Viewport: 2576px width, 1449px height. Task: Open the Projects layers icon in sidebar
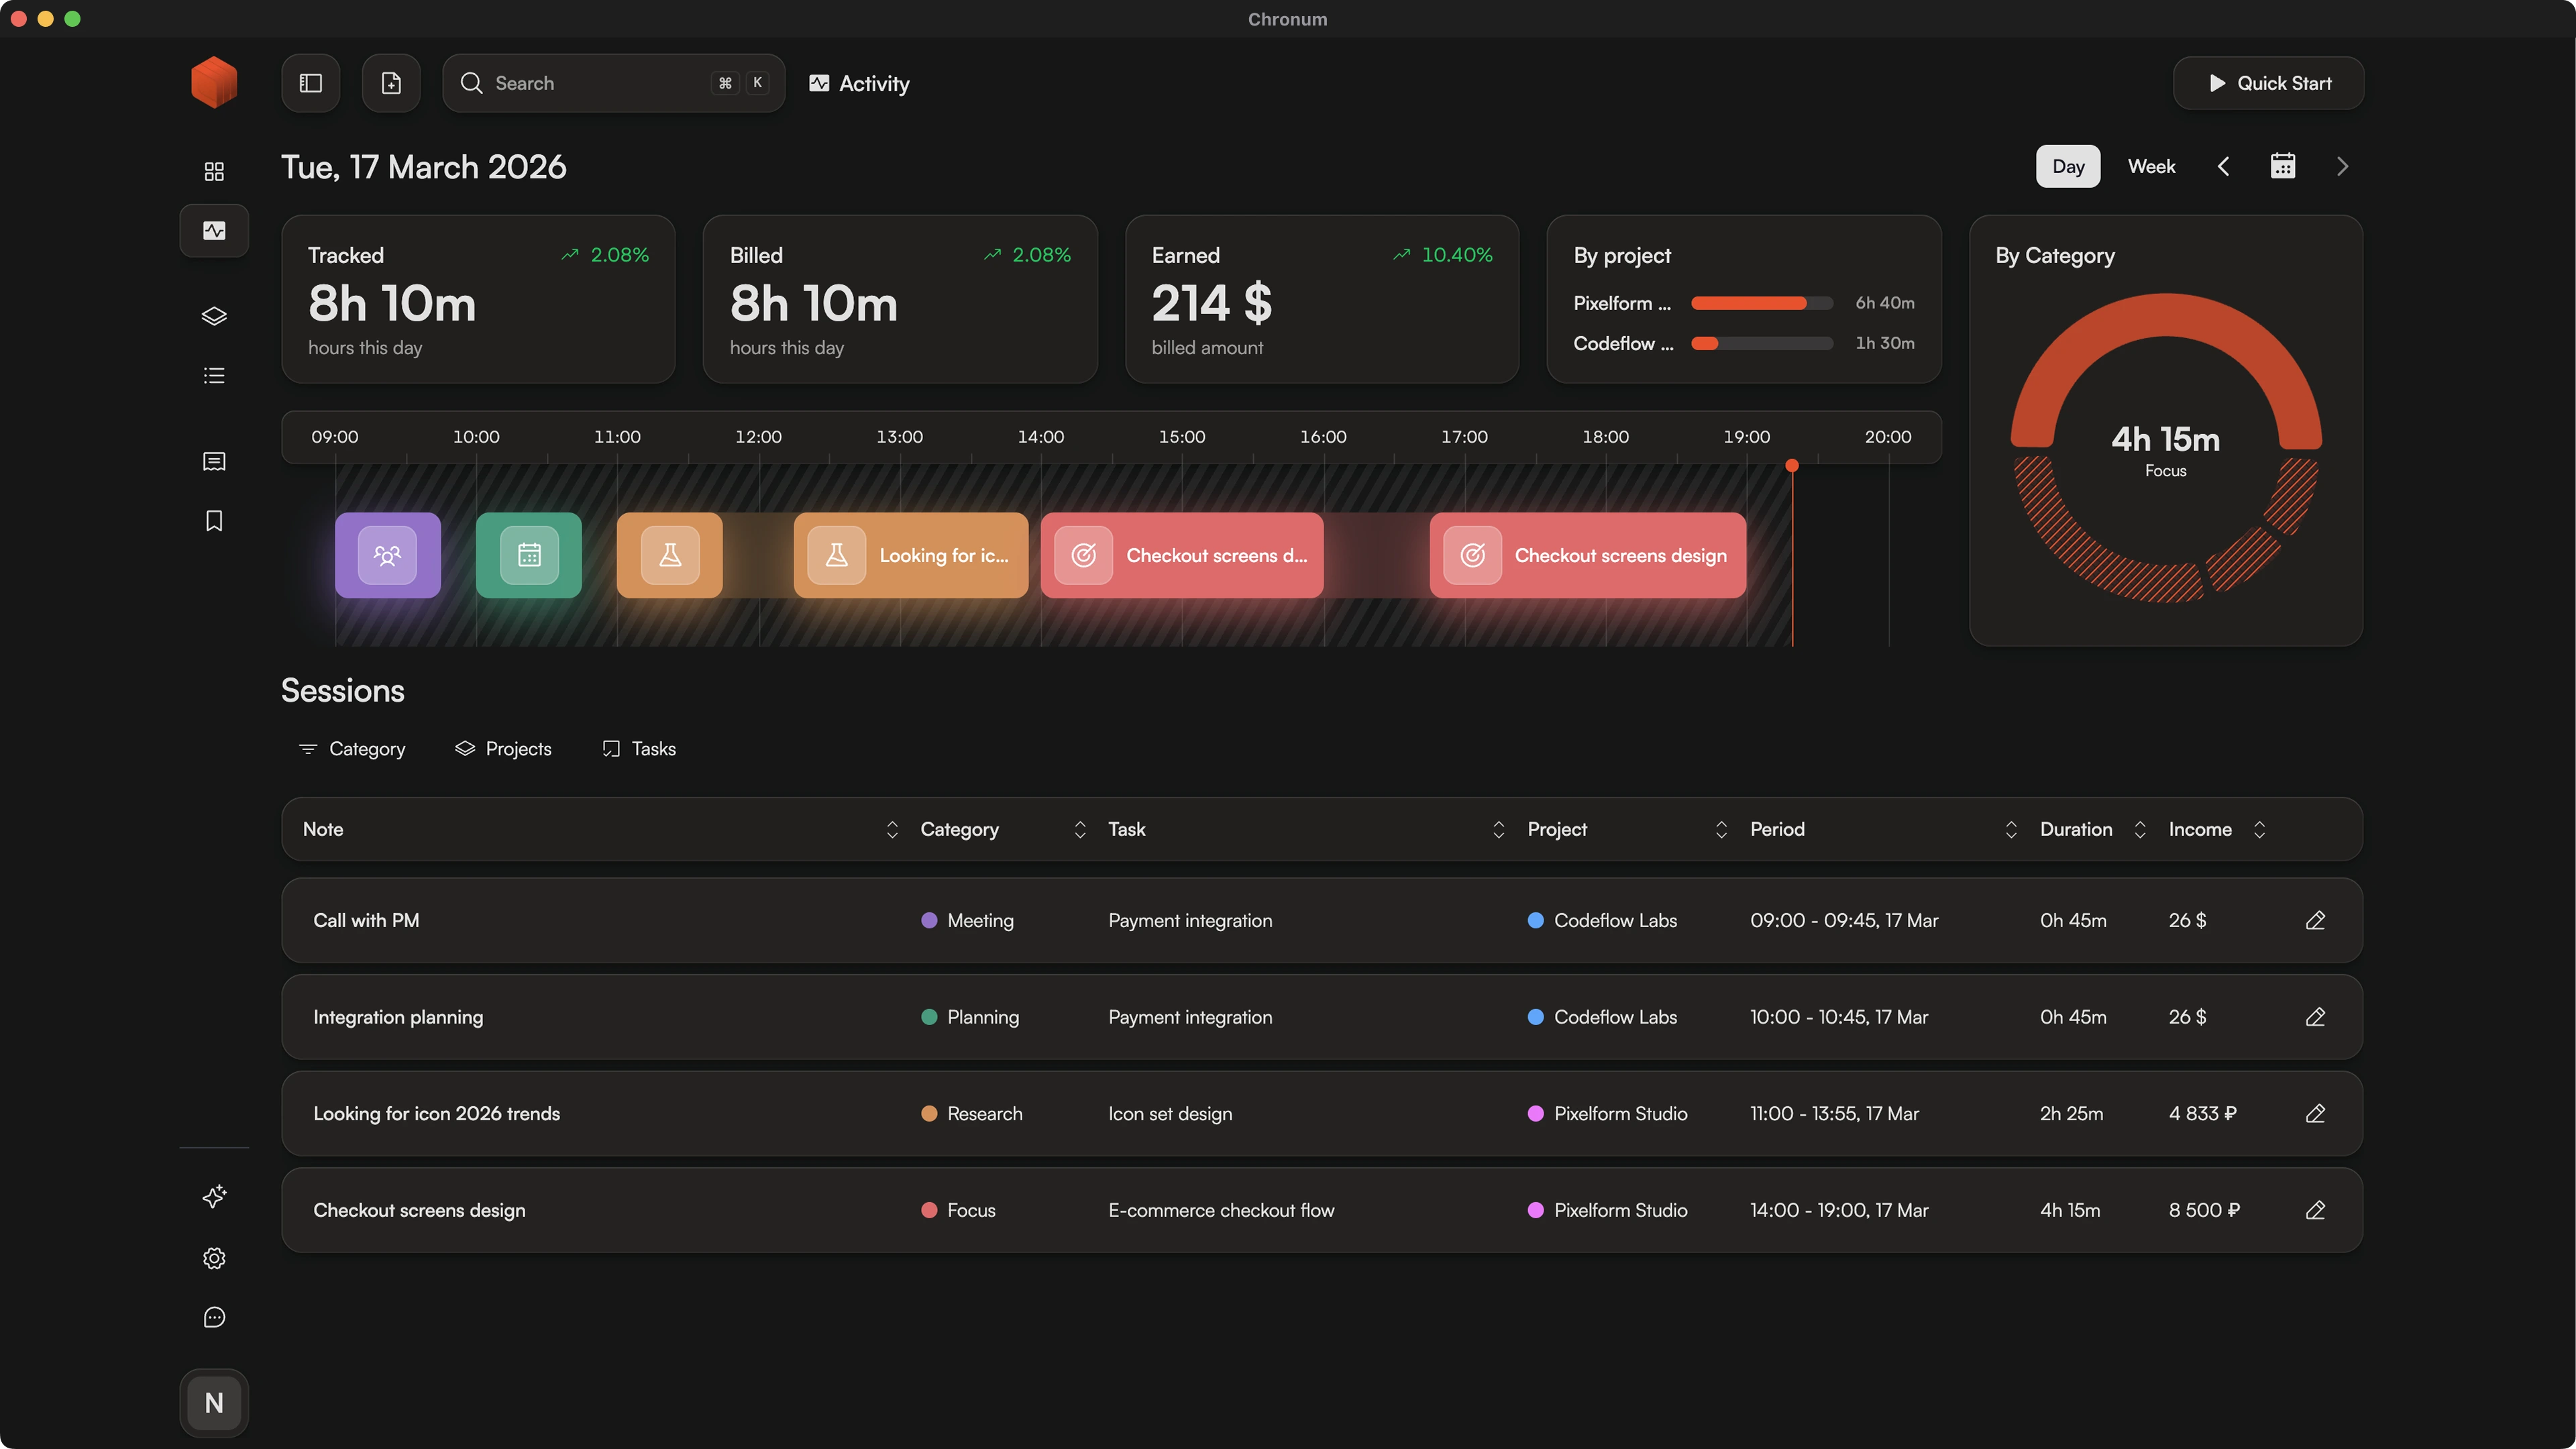coord(213,316)
